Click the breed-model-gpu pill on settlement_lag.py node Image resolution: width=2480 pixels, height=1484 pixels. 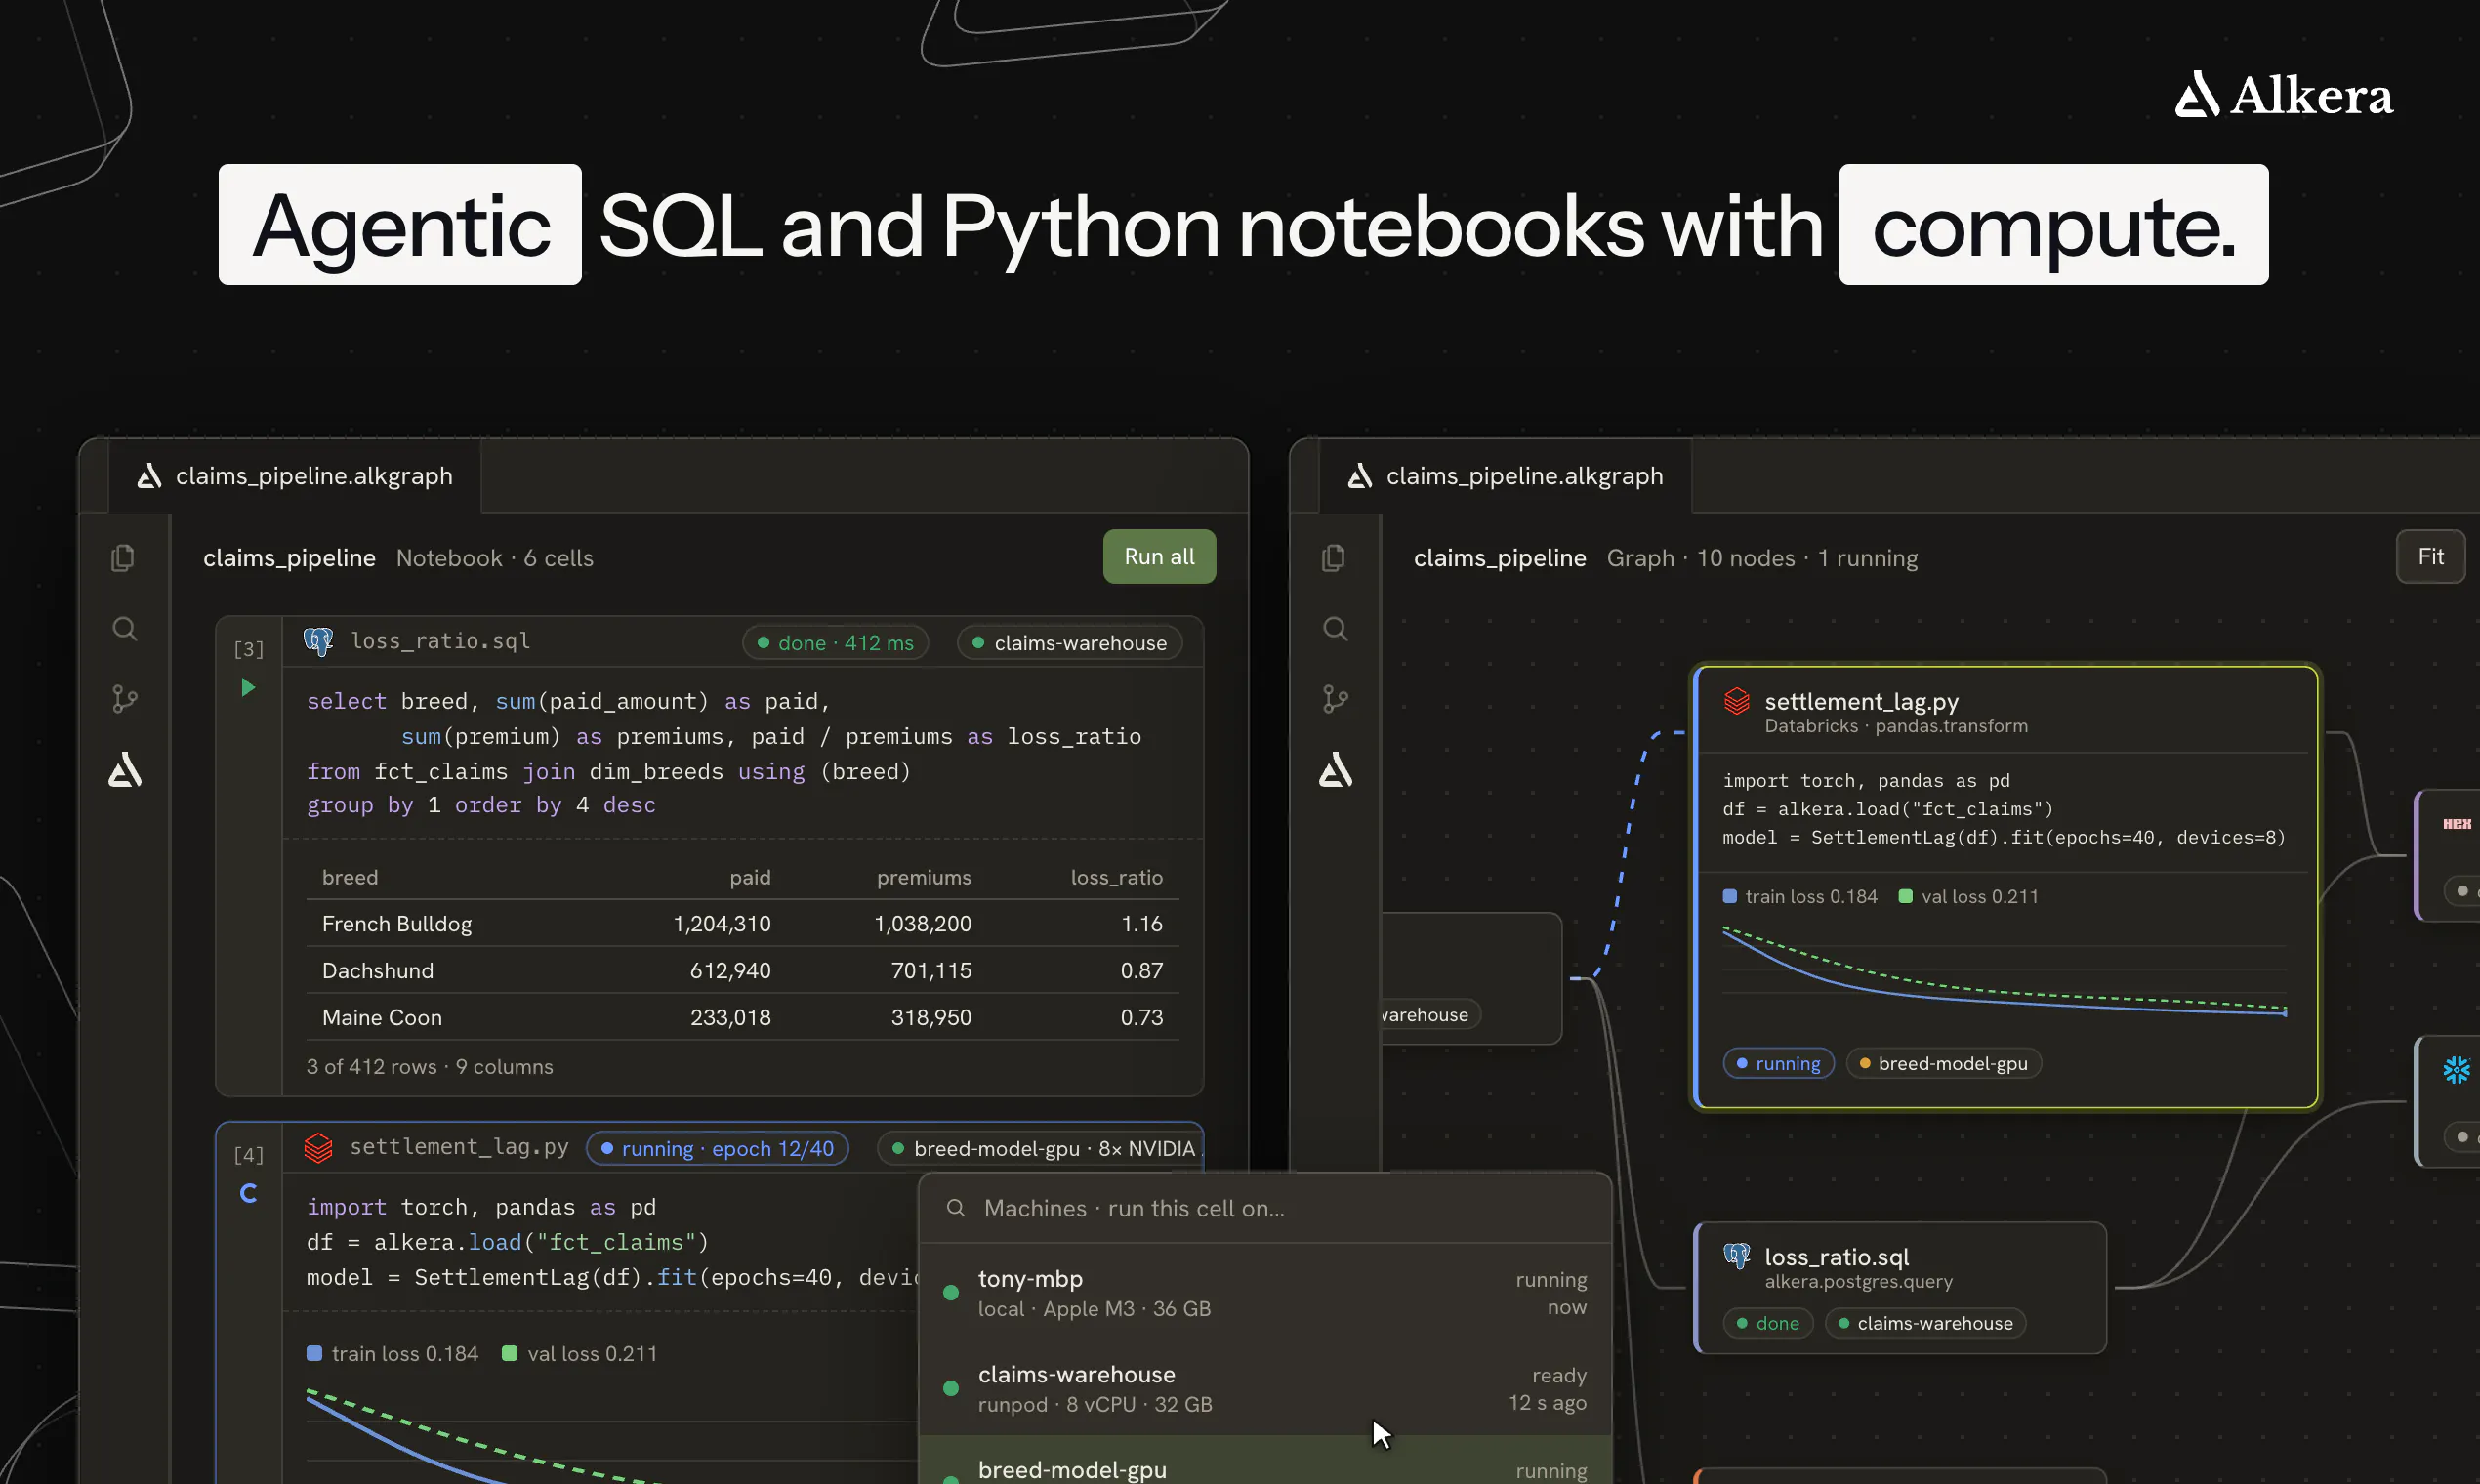pos(1943,1063)
